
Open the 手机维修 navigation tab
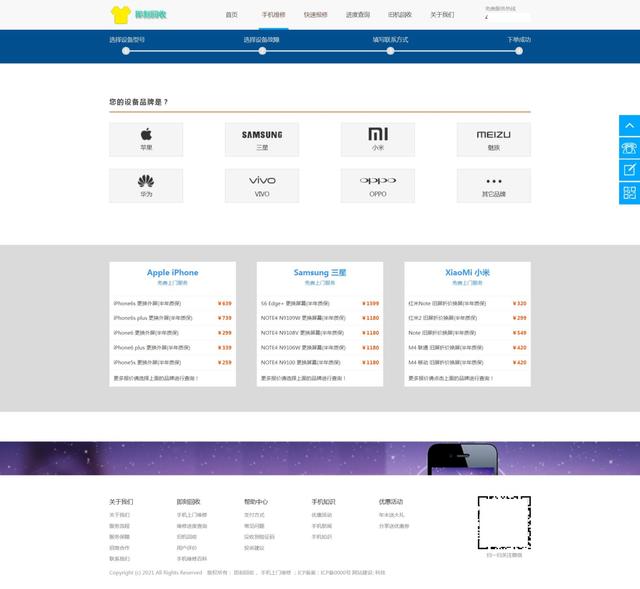pyautogui.click(x=273, y=15)
